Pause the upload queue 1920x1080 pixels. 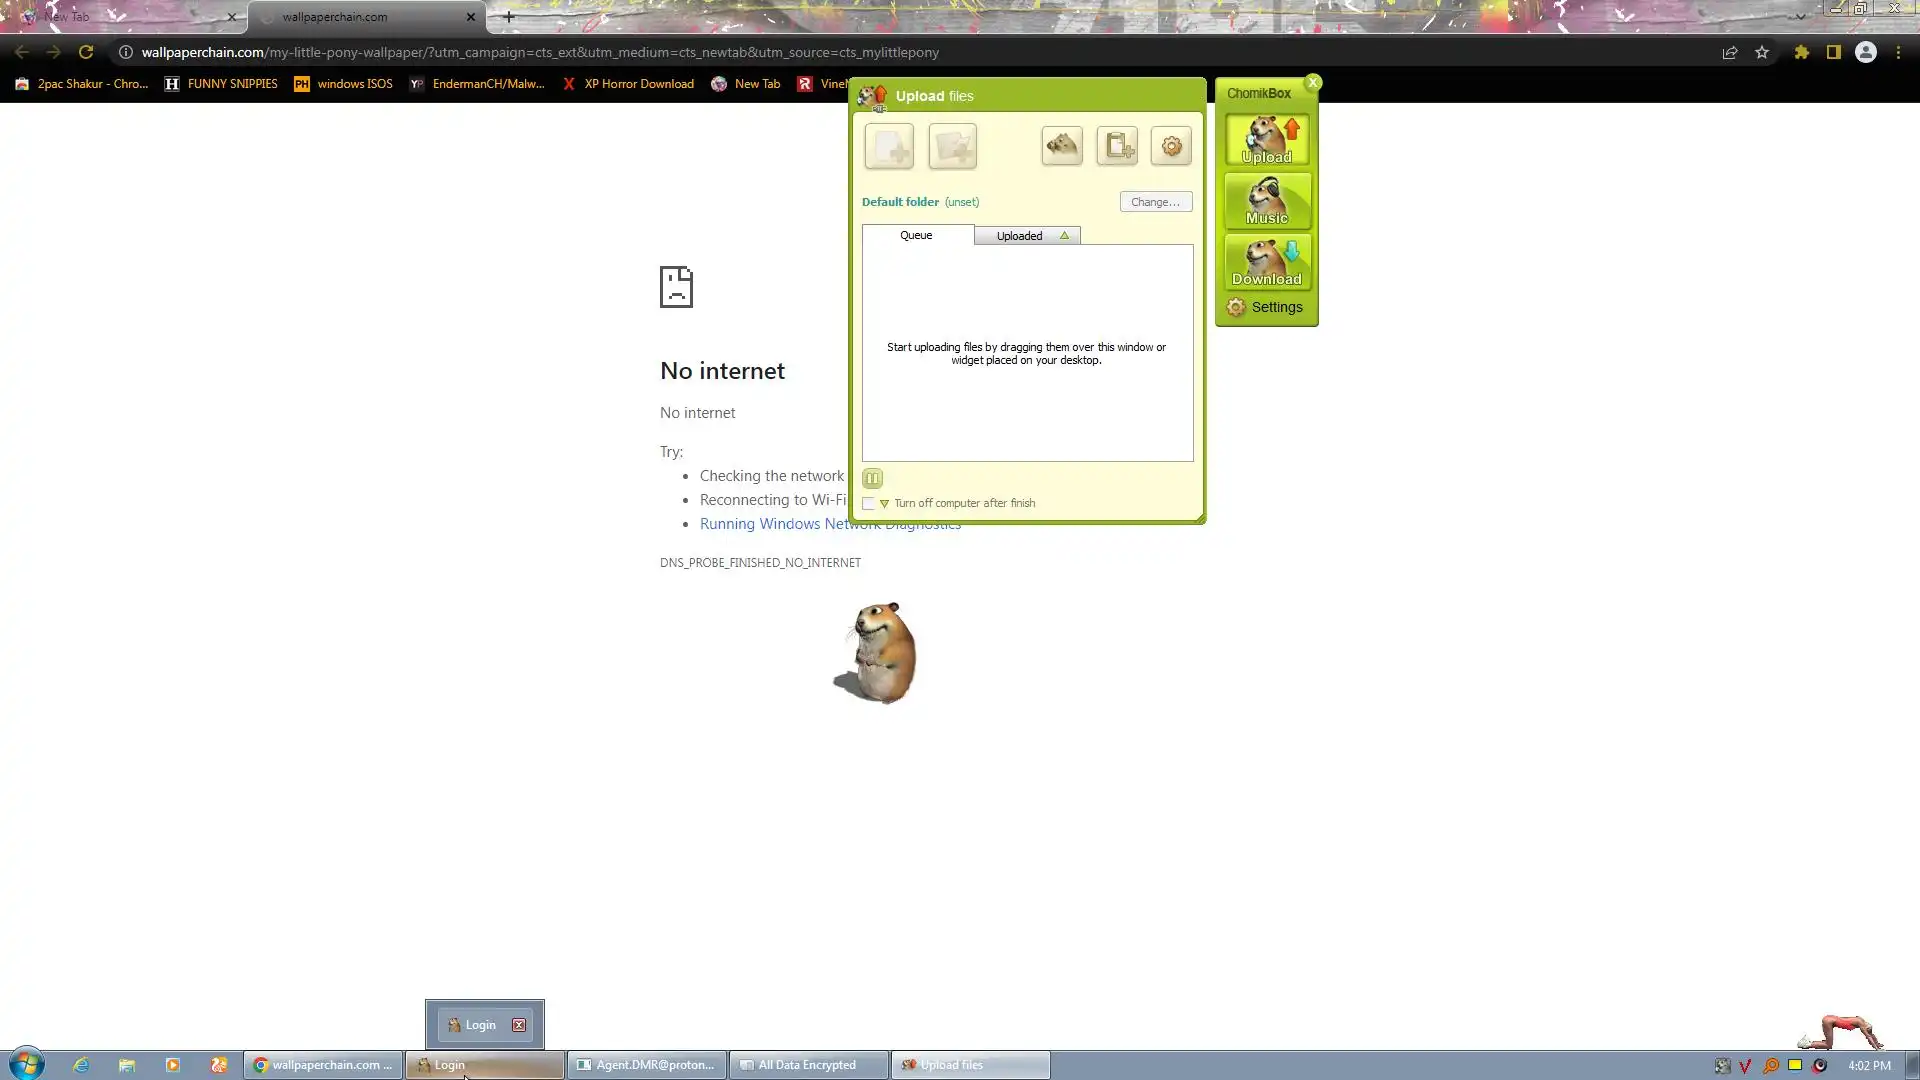pyautogui.click(x=872, y=478)
